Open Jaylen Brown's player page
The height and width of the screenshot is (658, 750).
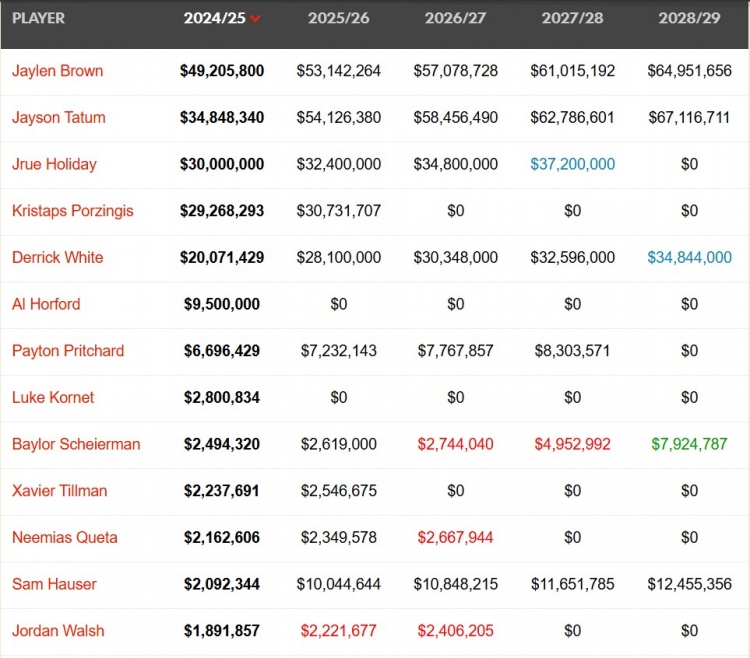(x=57, y=71)
